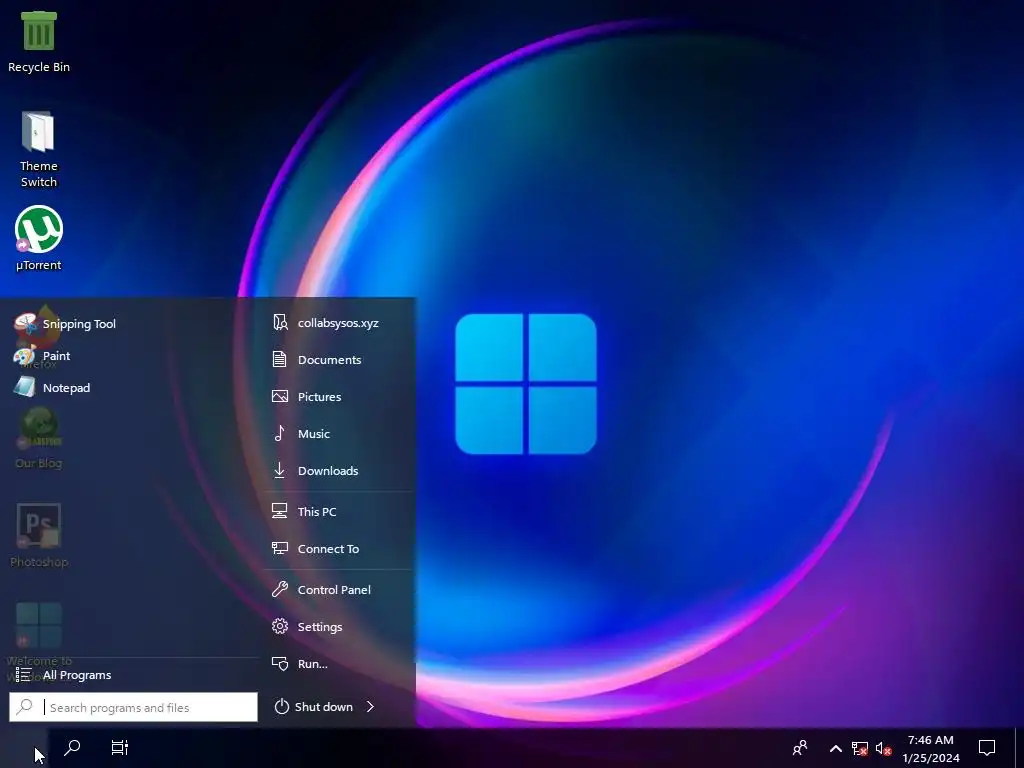Click the Shut down button
Viewport: 1024px width, 768px height.
[313, 707]
